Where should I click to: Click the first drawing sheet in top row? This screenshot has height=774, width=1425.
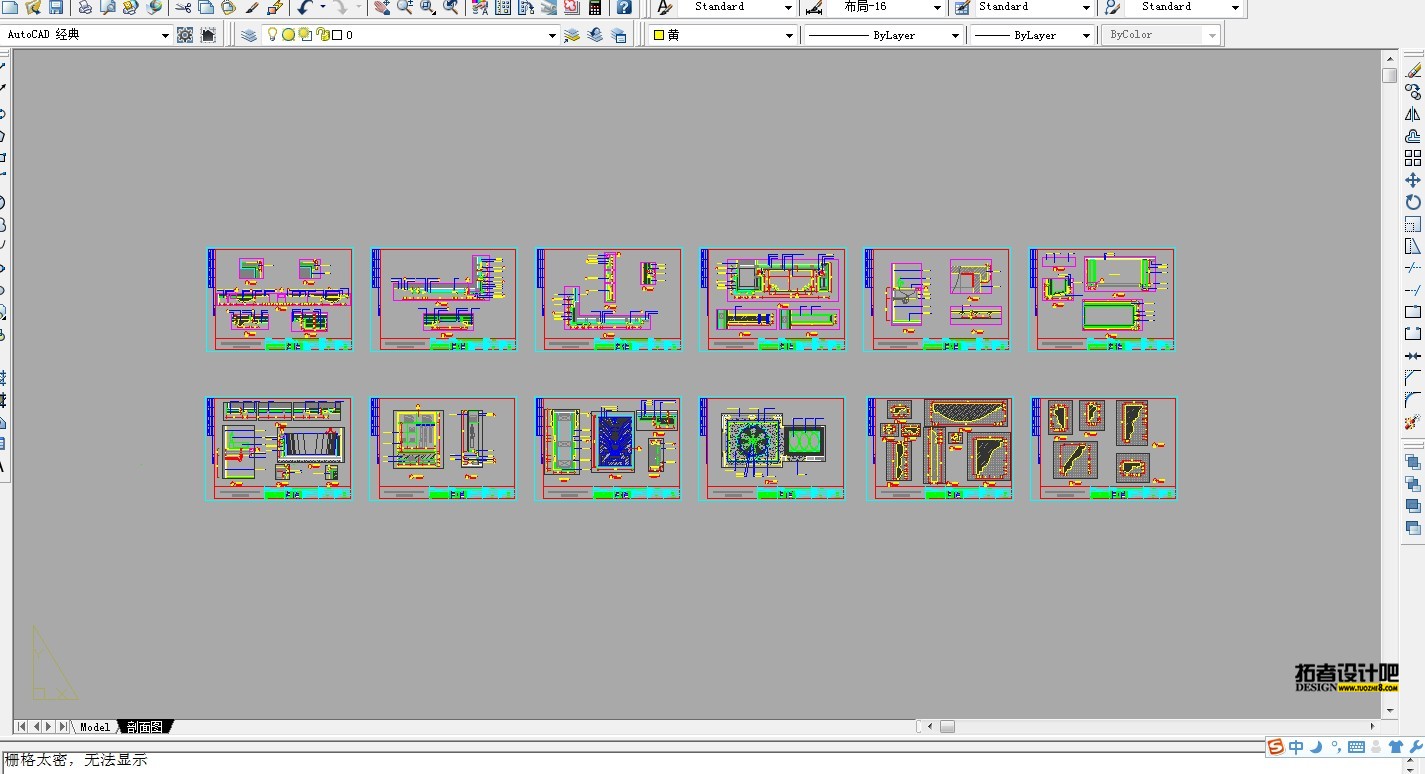[x=280, y=300]
